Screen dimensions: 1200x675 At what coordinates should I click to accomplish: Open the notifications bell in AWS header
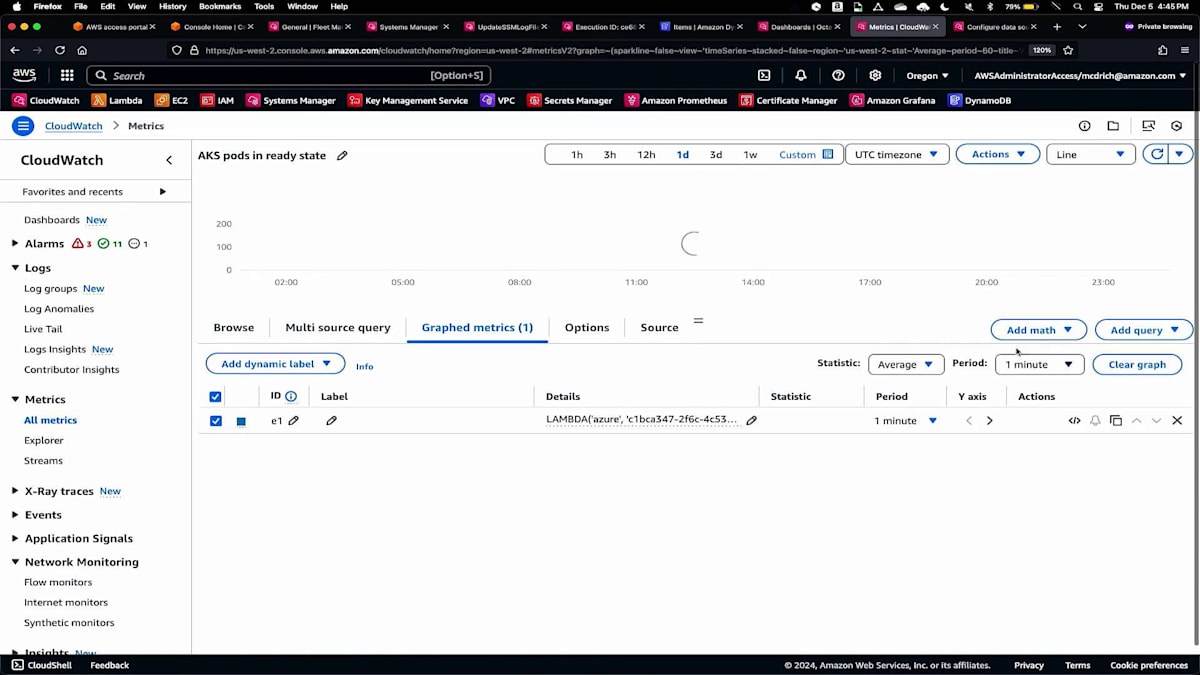[801, 75]
